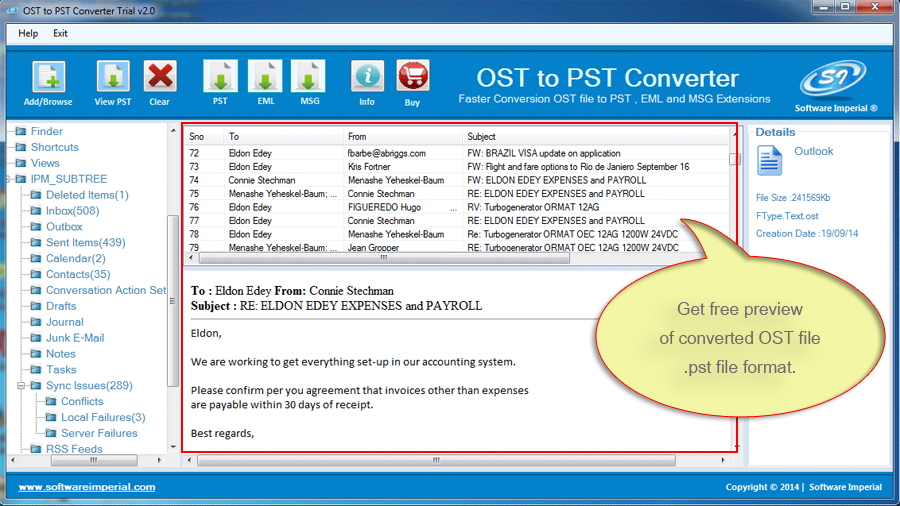Select email row 74 FW: ELDON EDEY EXPENSES
Image resolution: width=900 pixels, height=506 pixels.
pos(457,180)
